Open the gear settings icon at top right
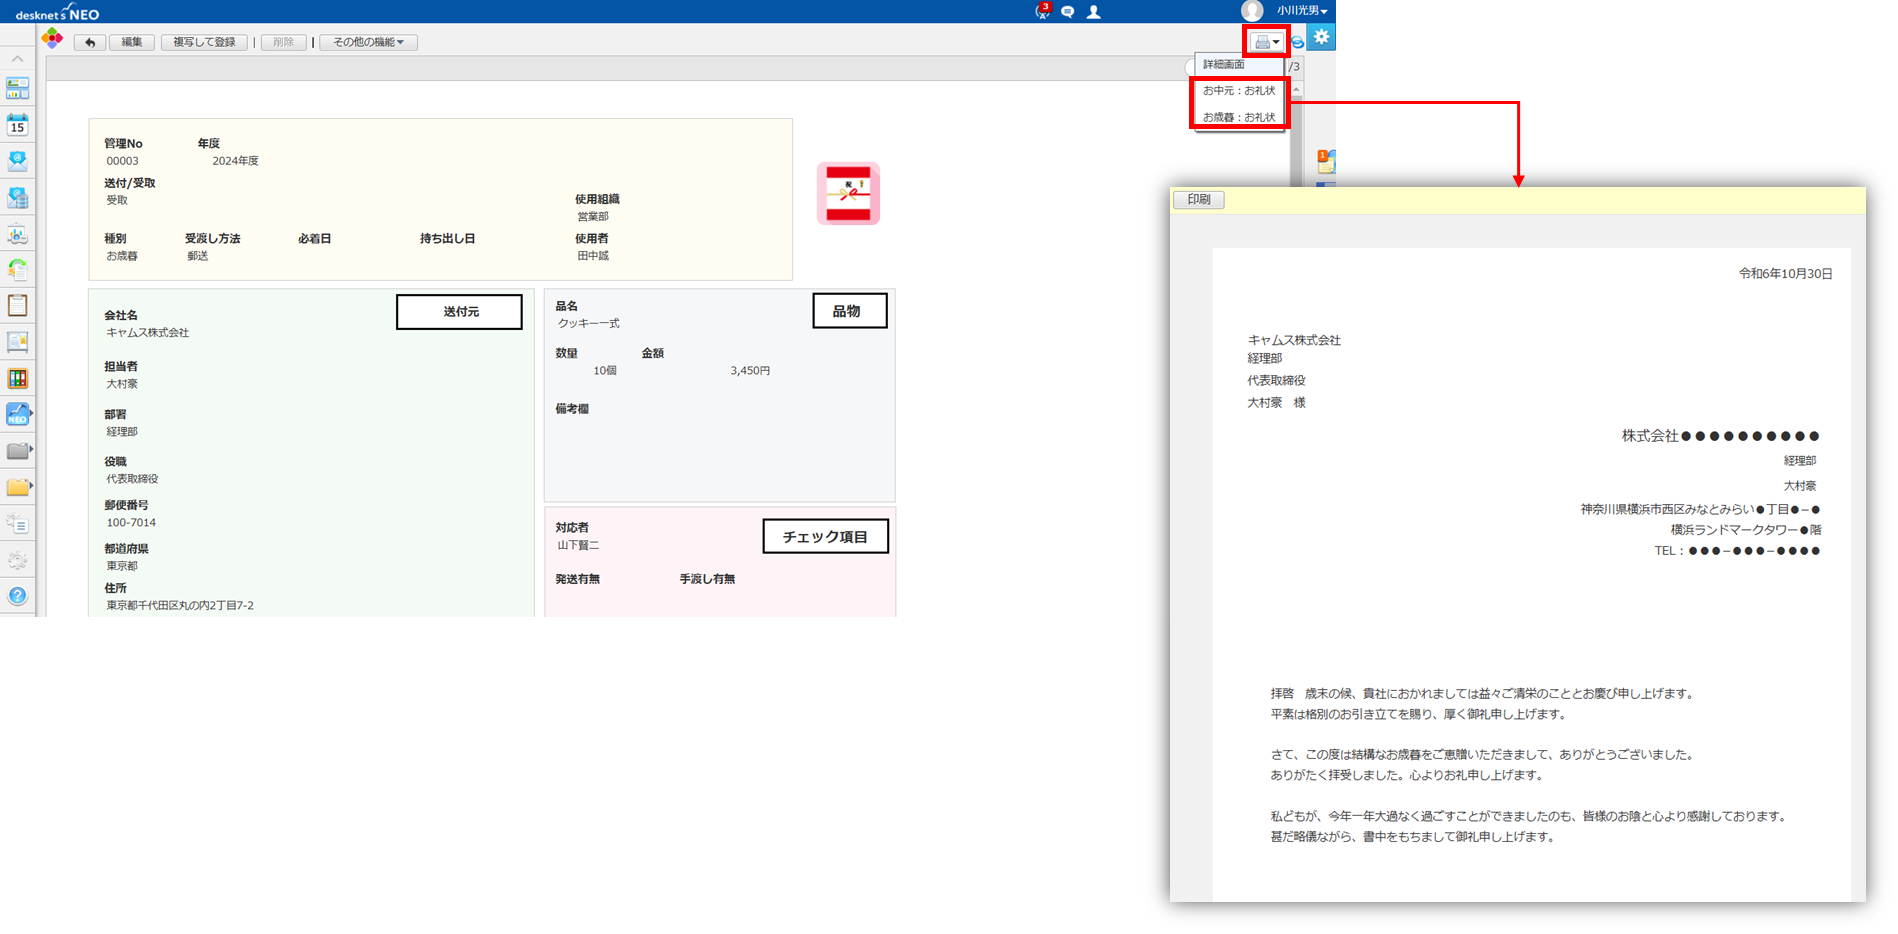1898x934 pixels. pyautogui.click(x=1321, y=37)
